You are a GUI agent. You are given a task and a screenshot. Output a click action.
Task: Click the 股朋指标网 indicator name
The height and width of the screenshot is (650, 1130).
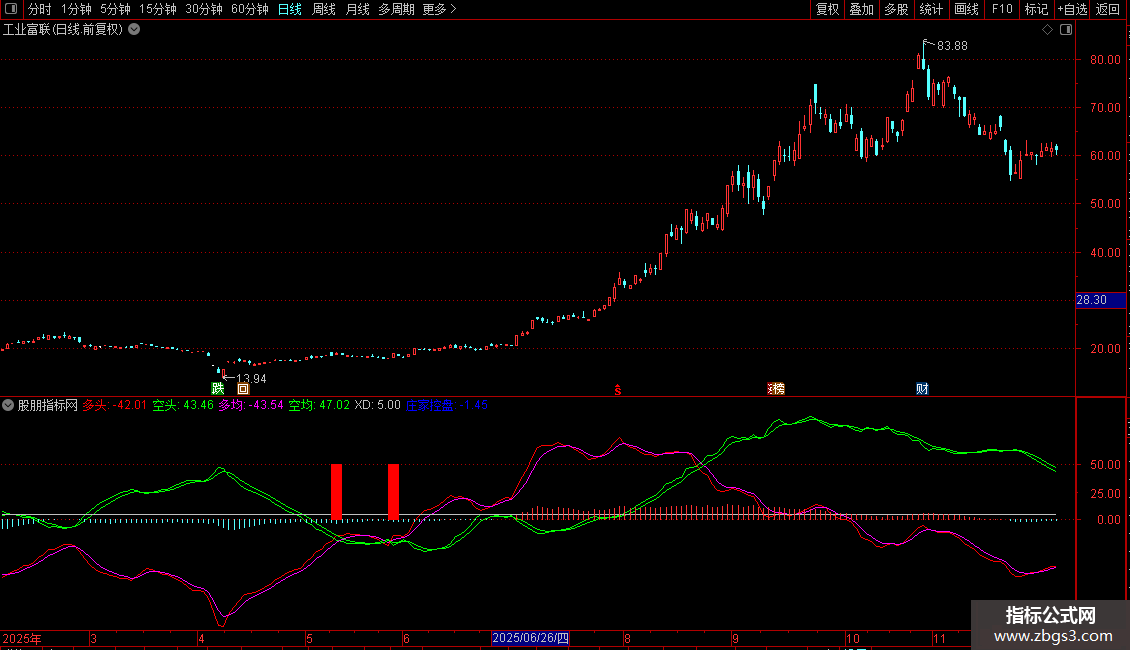[x=48, y=405]
